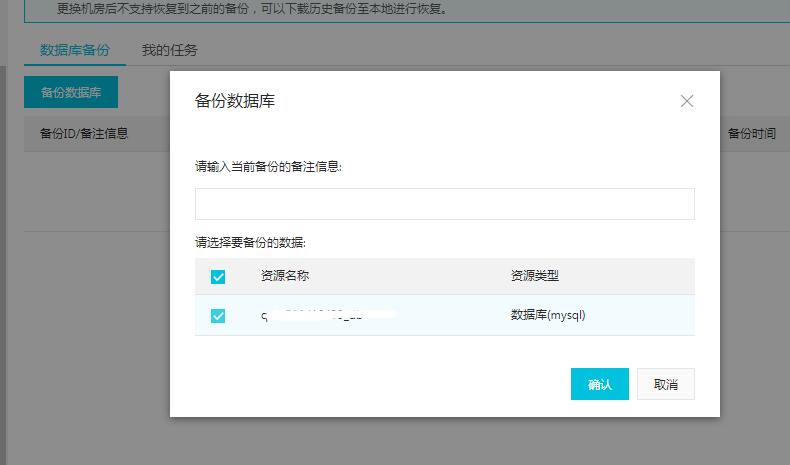The width and height of the screenshot is (790, 465).
Task: Click the 备份时间 column header
Action: [x=751, y=133]
